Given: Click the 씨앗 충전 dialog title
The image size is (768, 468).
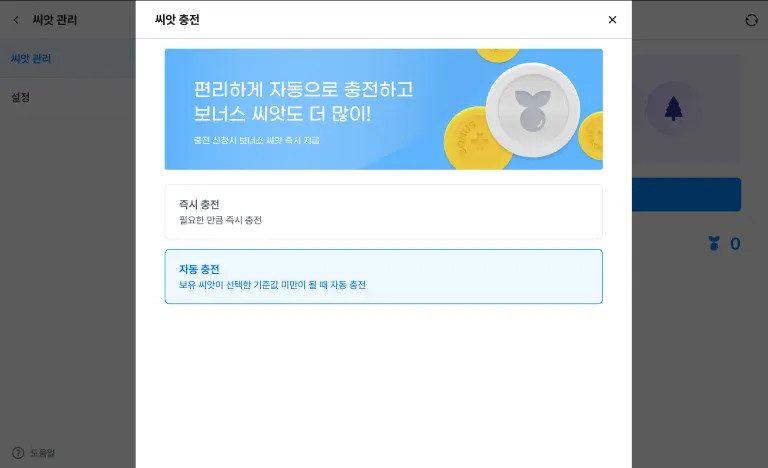Looking at the screenshot, I should [x=177, y=20].
